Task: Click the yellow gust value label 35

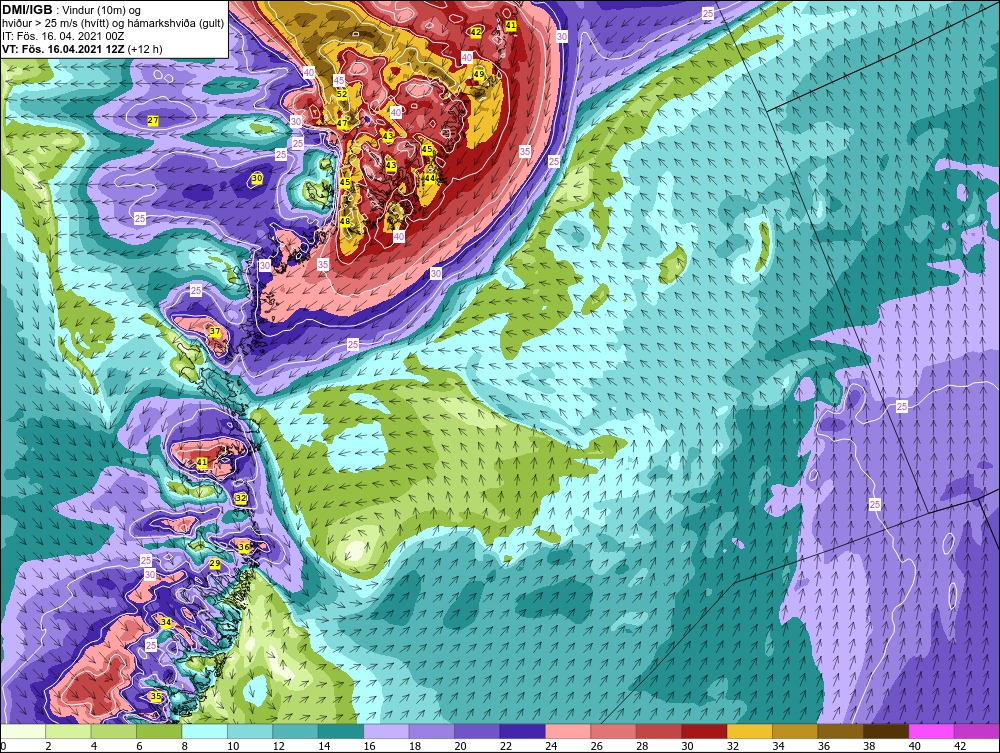Action: pos(156,696)
